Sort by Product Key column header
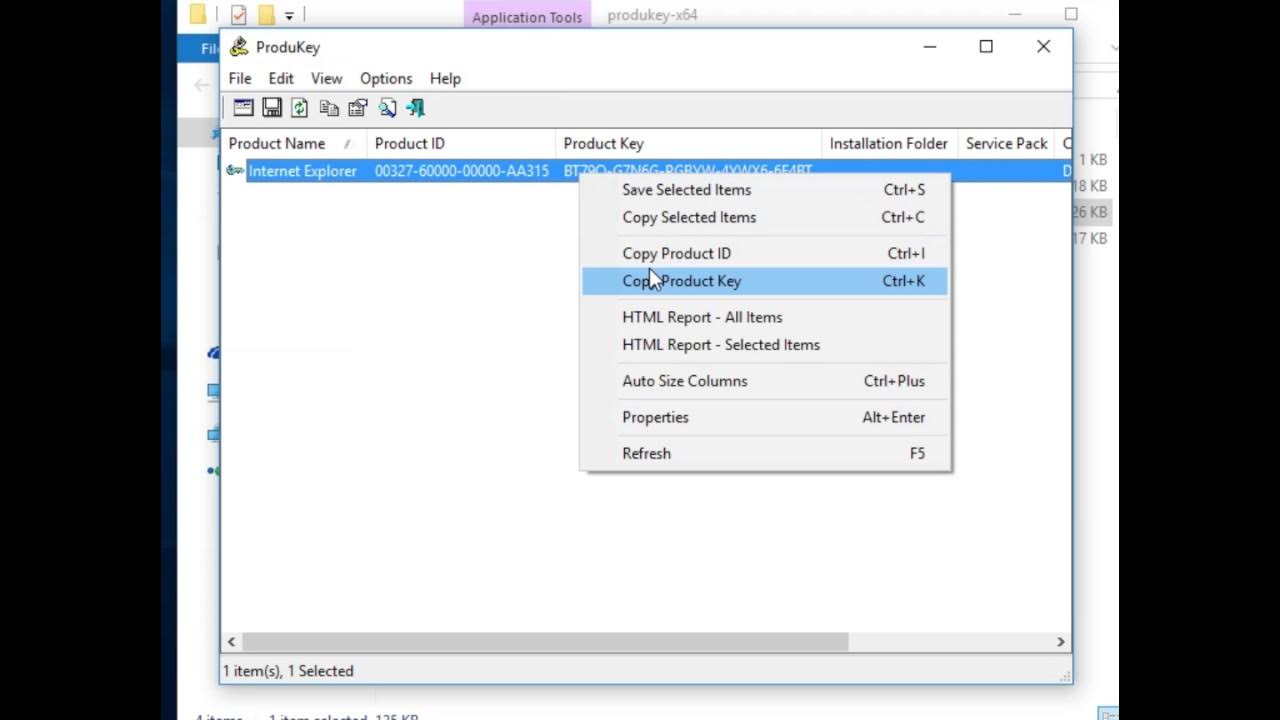The image size is (1280, 720). coord(688,144)
